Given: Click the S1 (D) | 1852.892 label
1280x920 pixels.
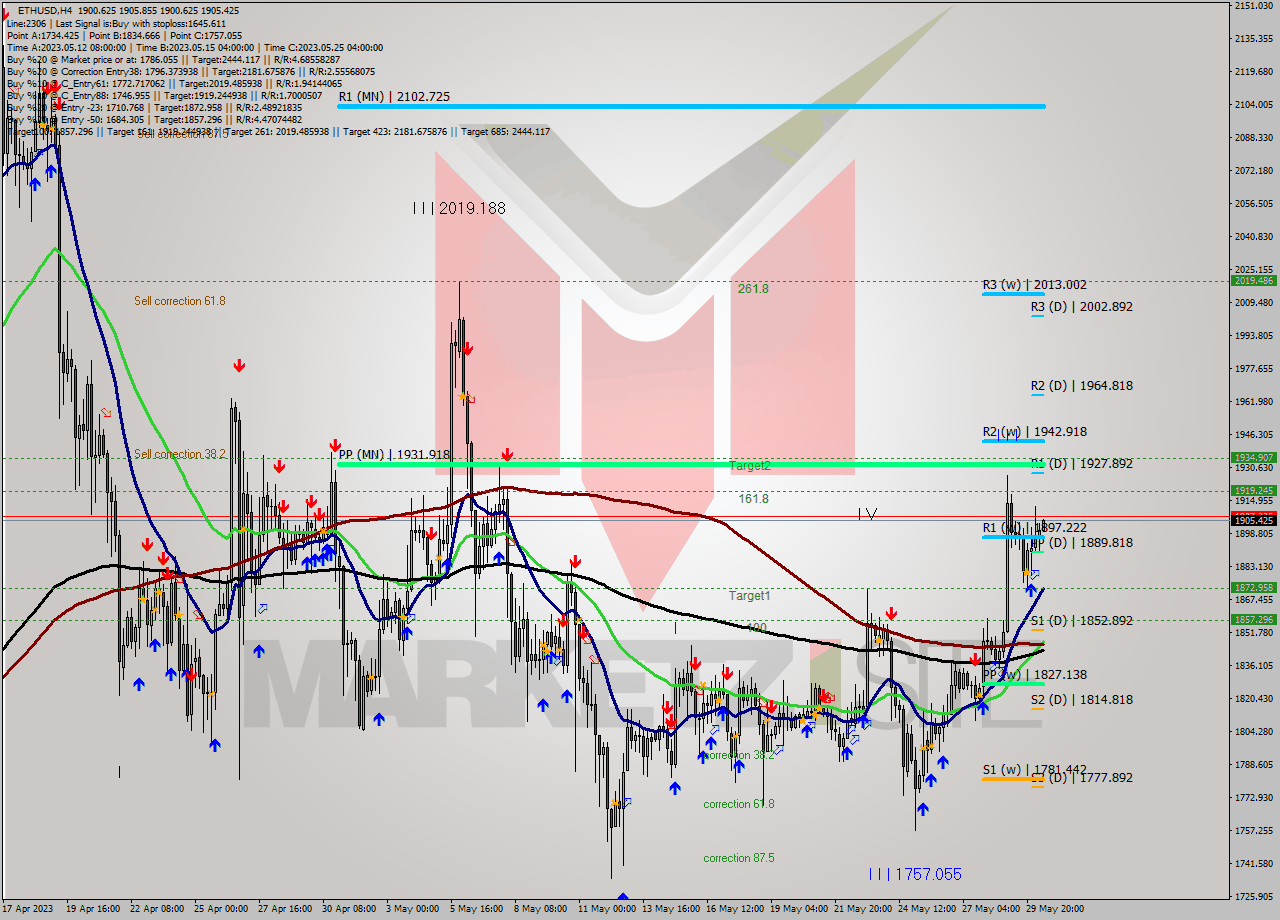Looking at the screenshot, I should click(1082, 620).
